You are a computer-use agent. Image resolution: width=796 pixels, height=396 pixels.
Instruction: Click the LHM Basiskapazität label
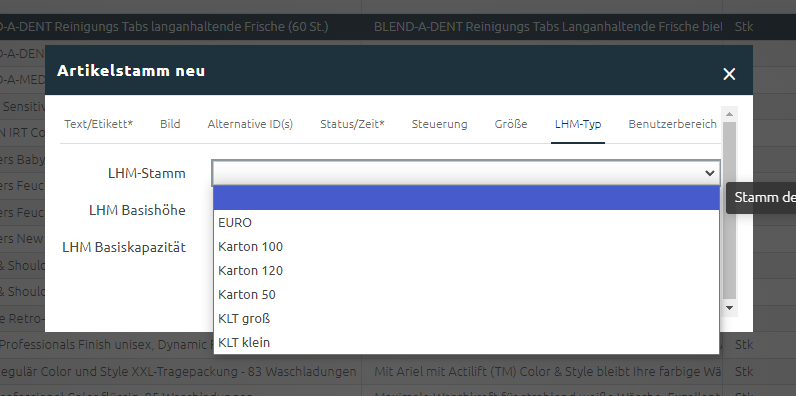124,247
